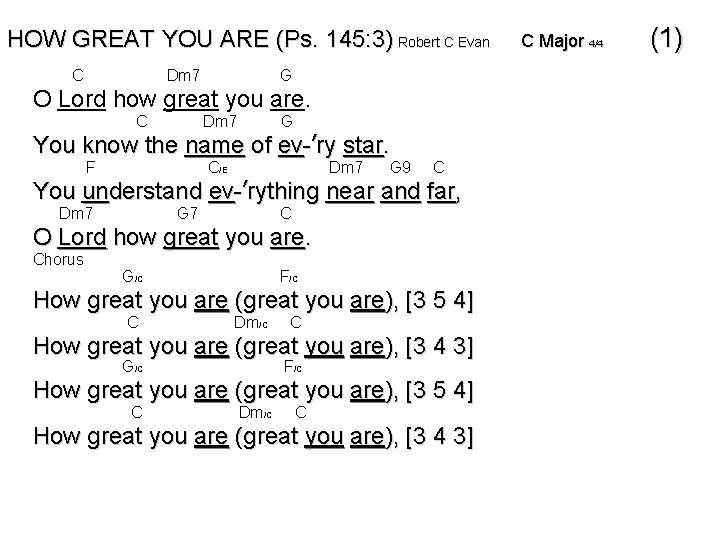Screen dimensions: 720x540
Task: Click the underlined word 'far'
Action: [441, 191]
